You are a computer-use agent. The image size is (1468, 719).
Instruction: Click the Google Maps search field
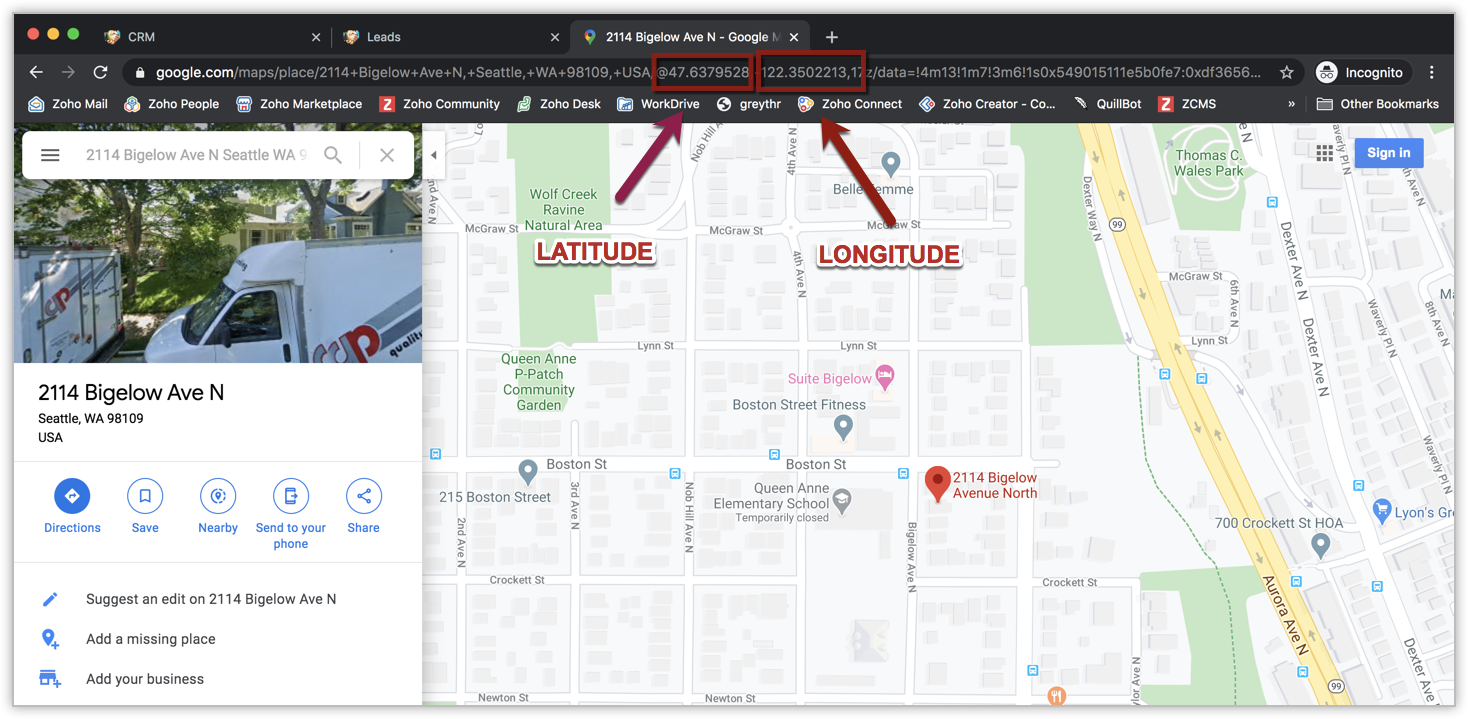coord(195,155)
